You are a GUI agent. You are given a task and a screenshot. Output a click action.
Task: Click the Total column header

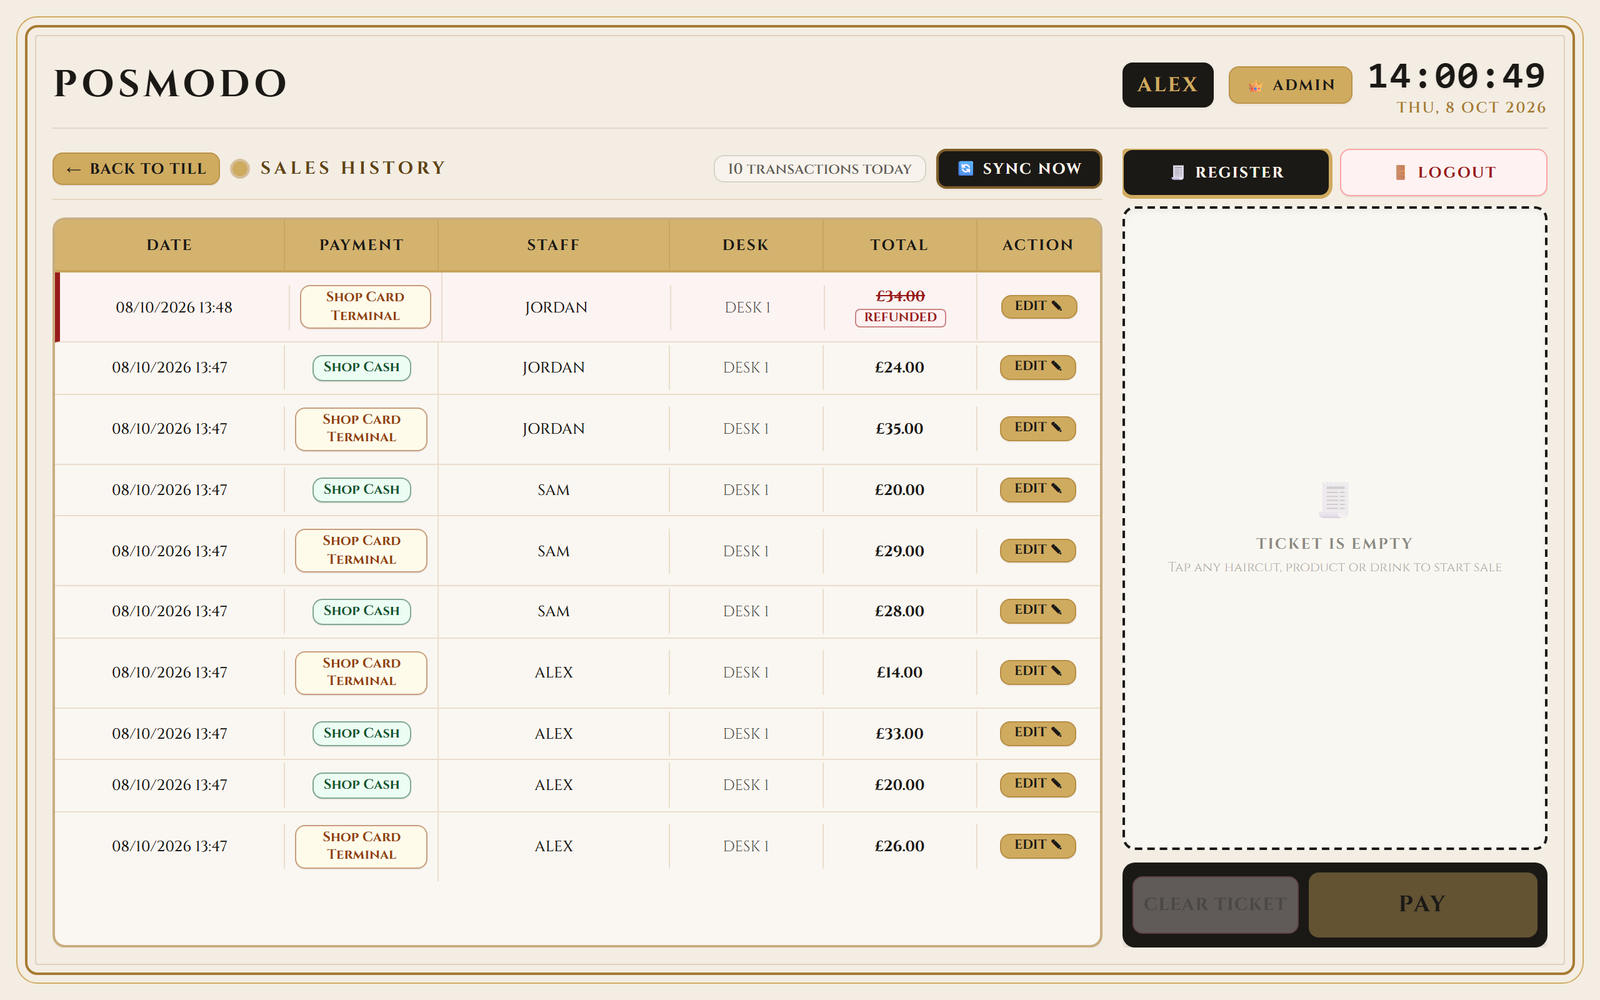pyautogui.click(x=899, y=245)
